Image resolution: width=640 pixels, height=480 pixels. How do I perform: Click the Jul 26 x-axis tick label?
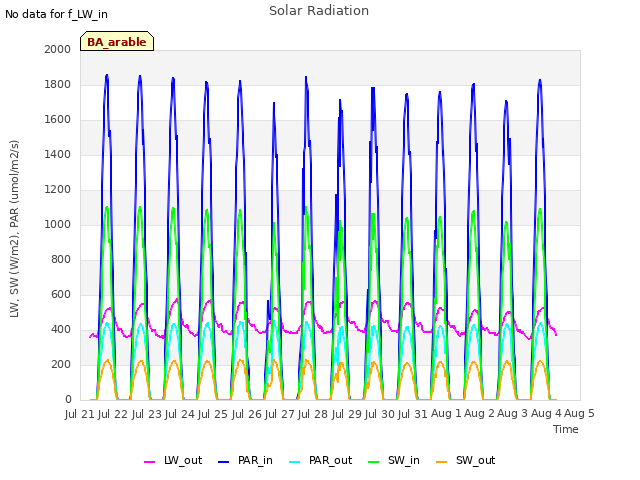coord(247,414)
